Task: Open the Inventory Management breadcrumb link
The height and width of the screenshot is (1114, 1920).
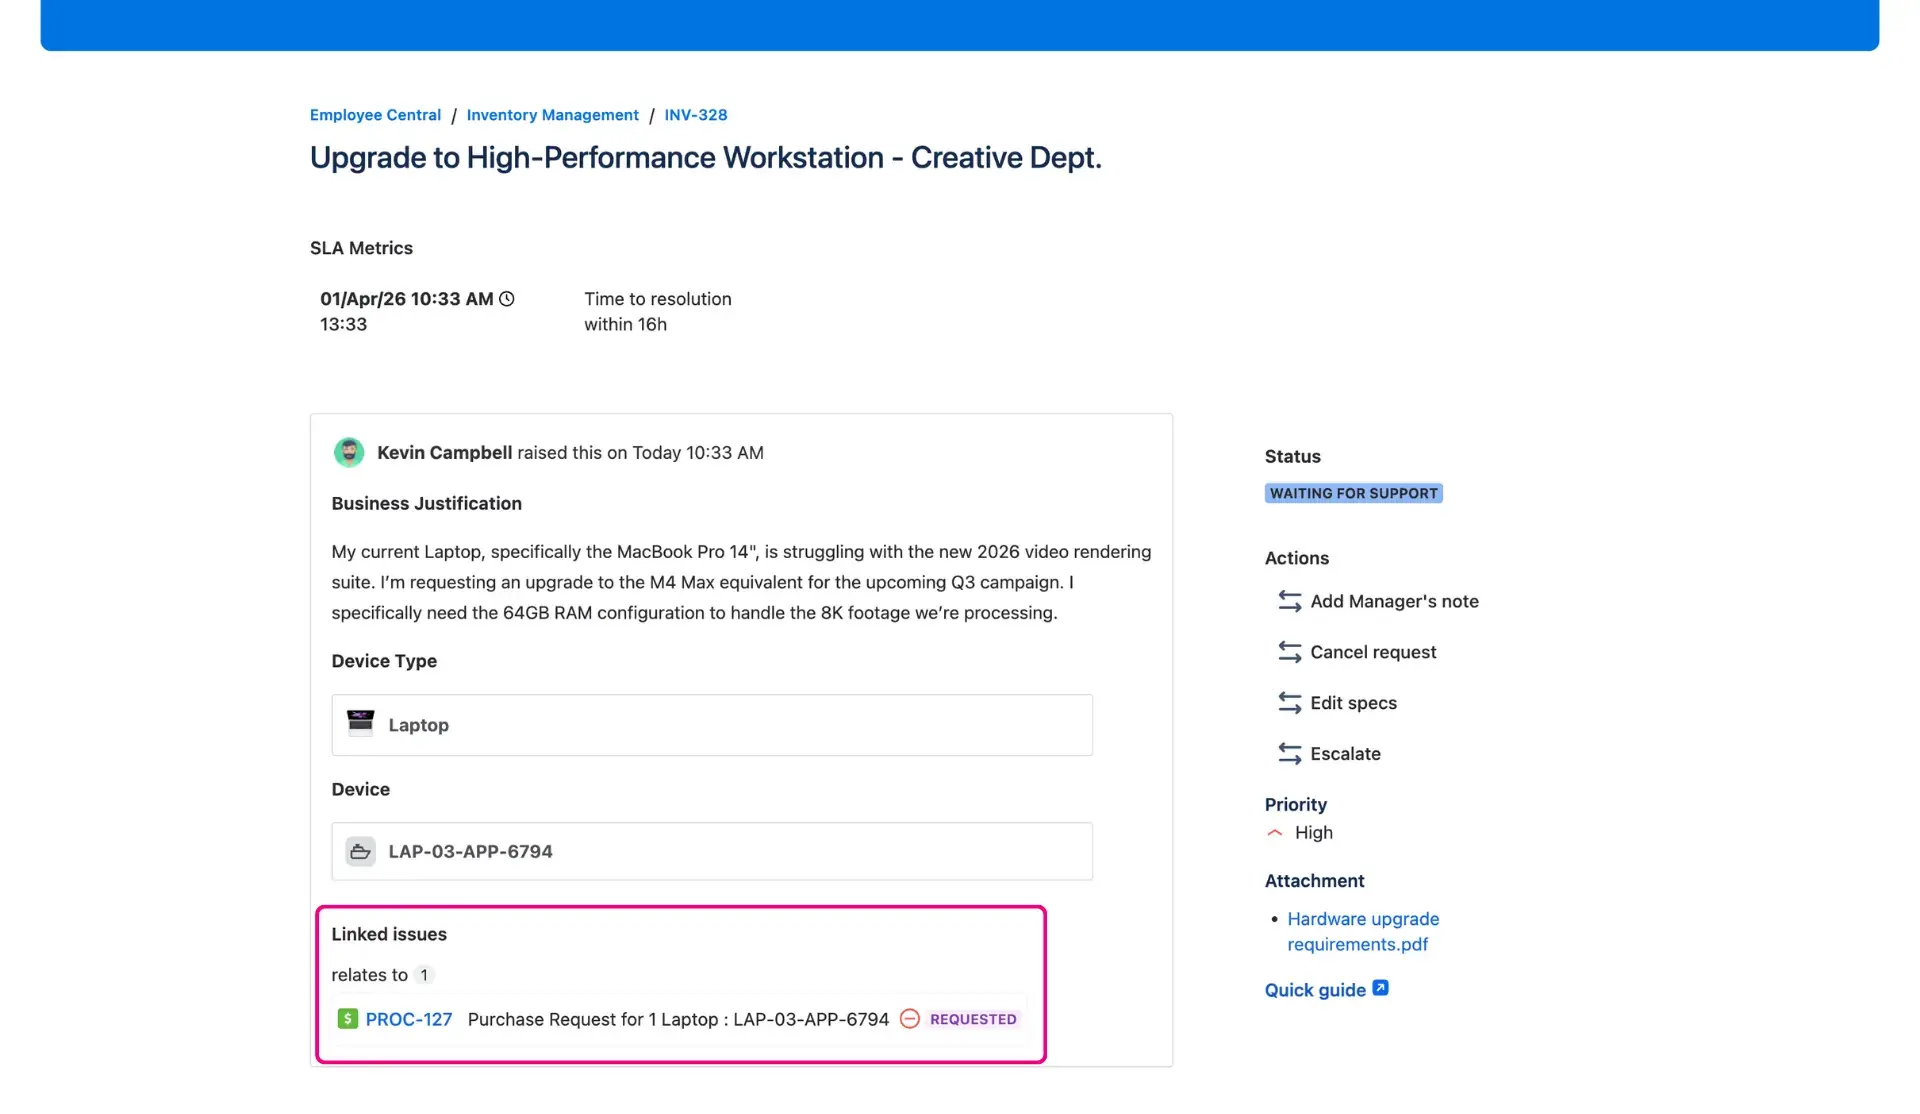Action: tap(552, 114)
